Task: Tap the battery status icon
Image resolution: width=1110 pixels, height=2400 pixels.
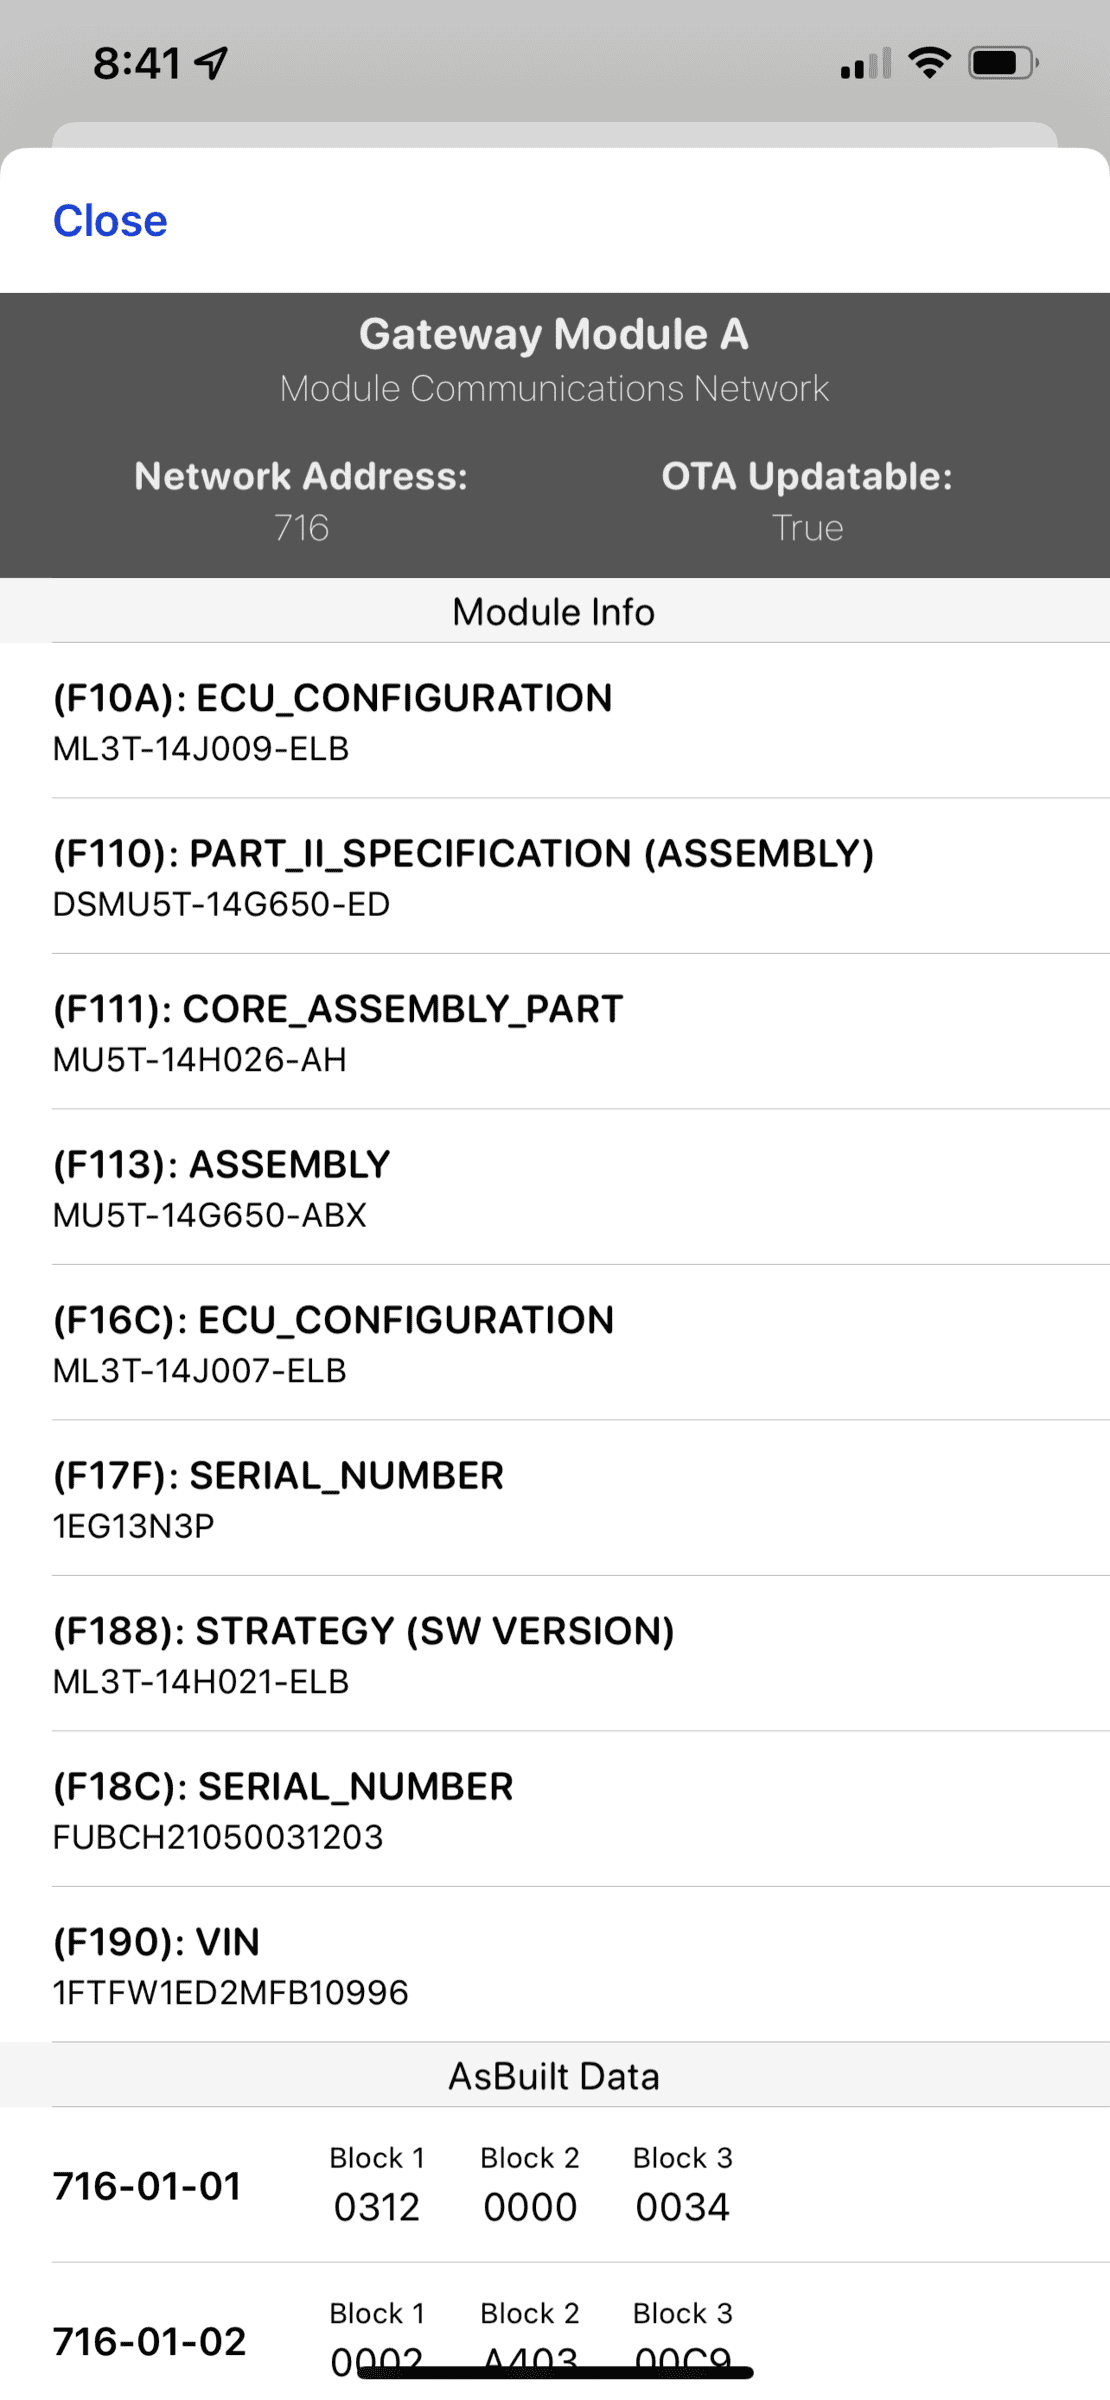Action: 1002,64
